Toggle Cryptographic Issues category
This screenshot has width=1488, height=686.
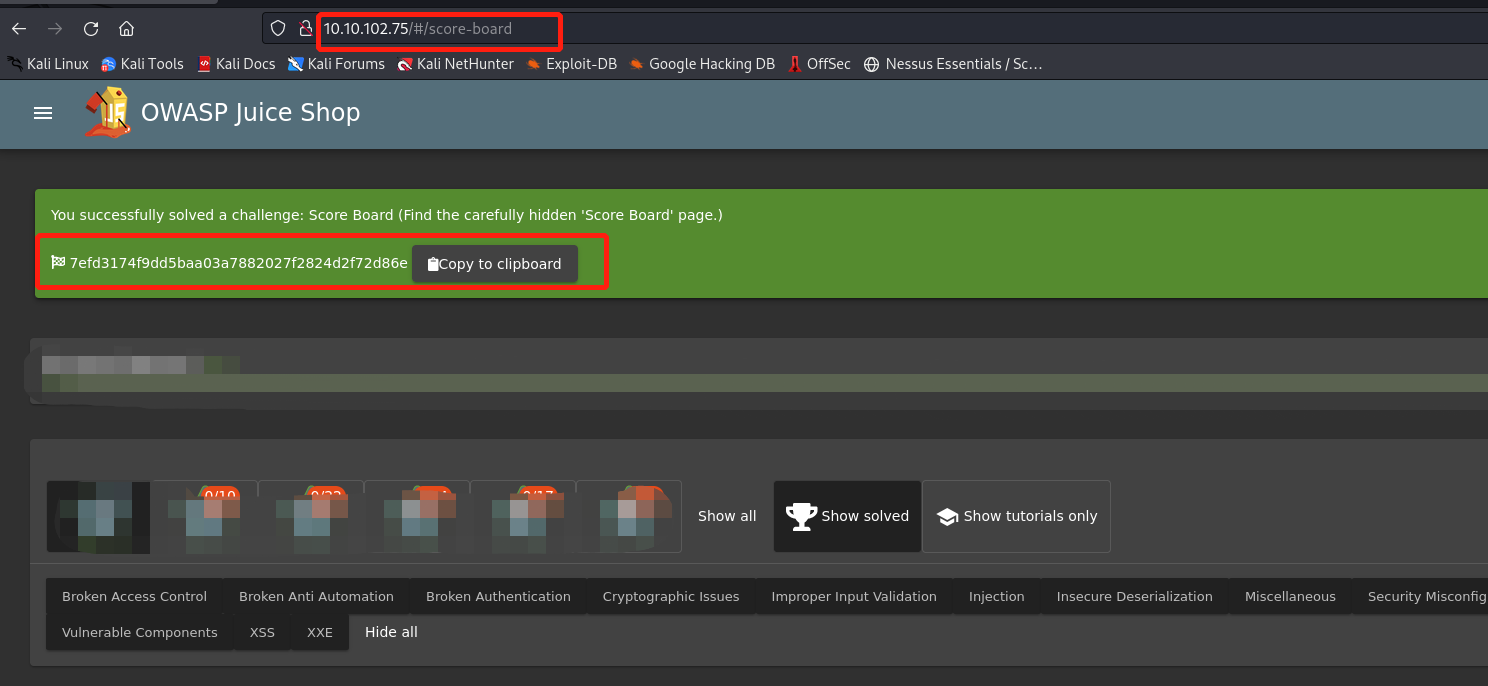coord(670,597)
